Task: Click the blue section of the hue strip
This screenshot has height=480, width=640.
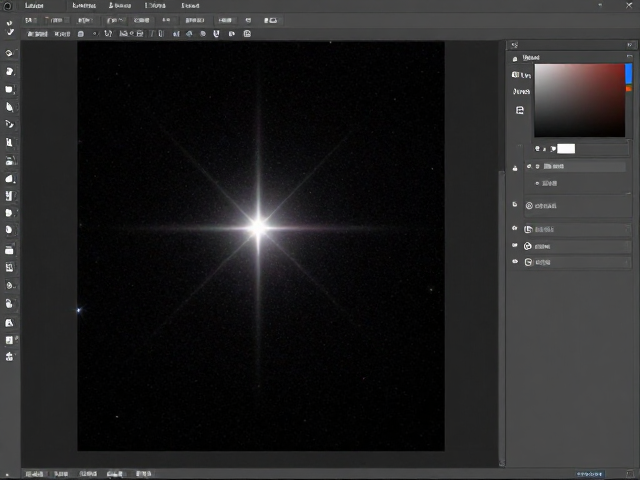Action: (629, 73)
